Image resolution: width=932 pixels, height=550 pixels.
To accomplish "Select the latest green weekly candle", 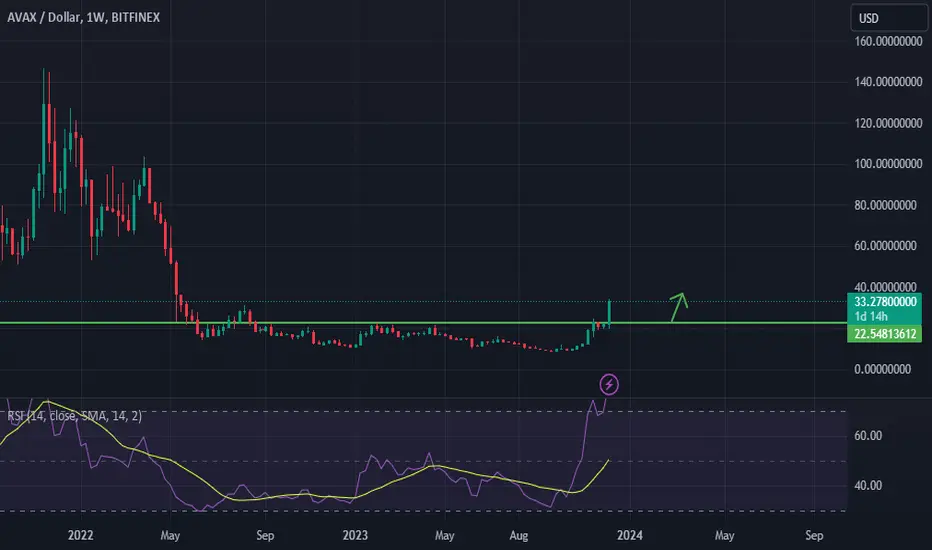I will click(x=609, y=313).
